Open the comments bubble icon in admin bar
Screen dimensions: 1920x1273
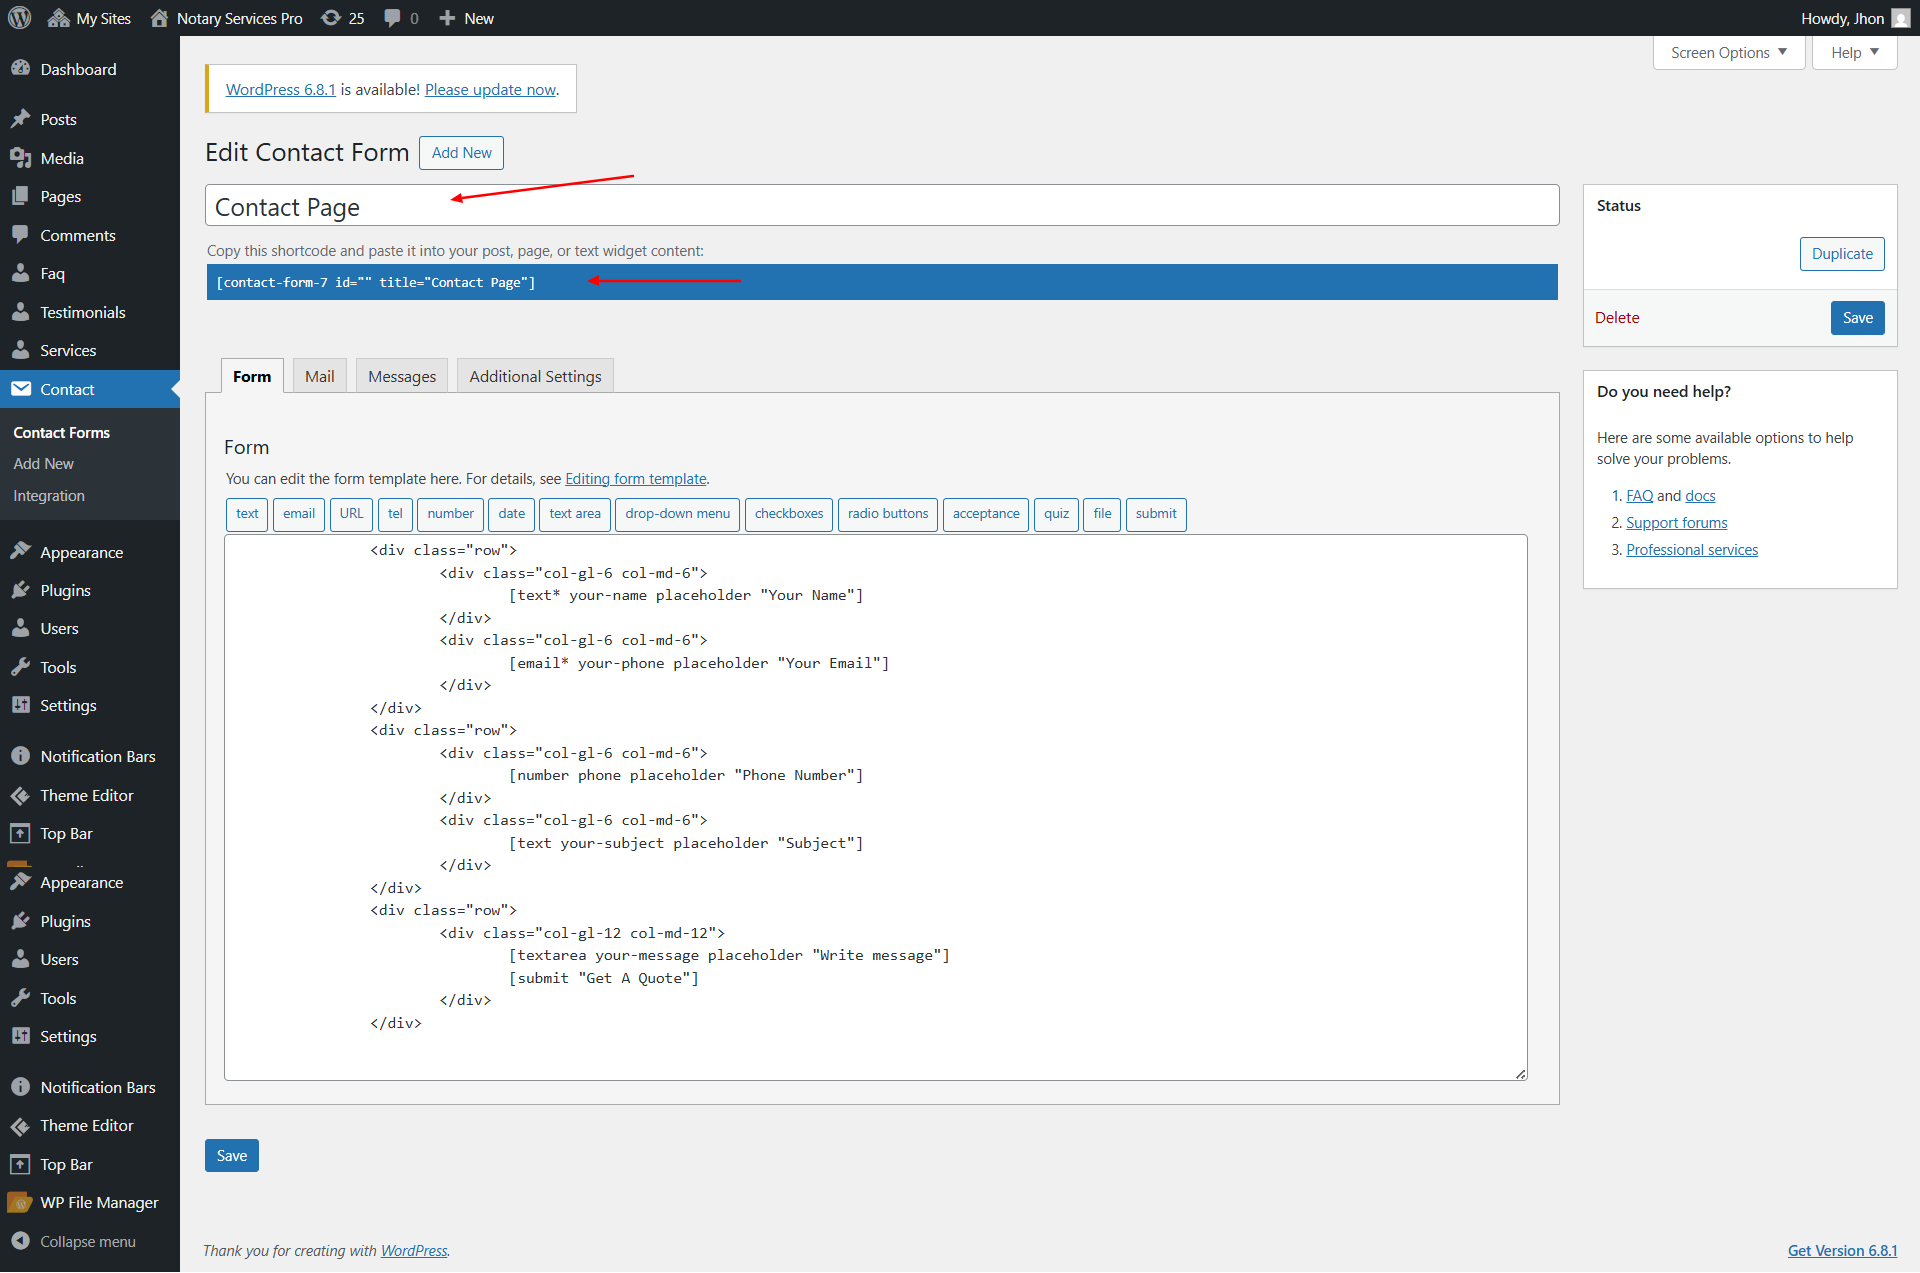[x=392, y=18]
